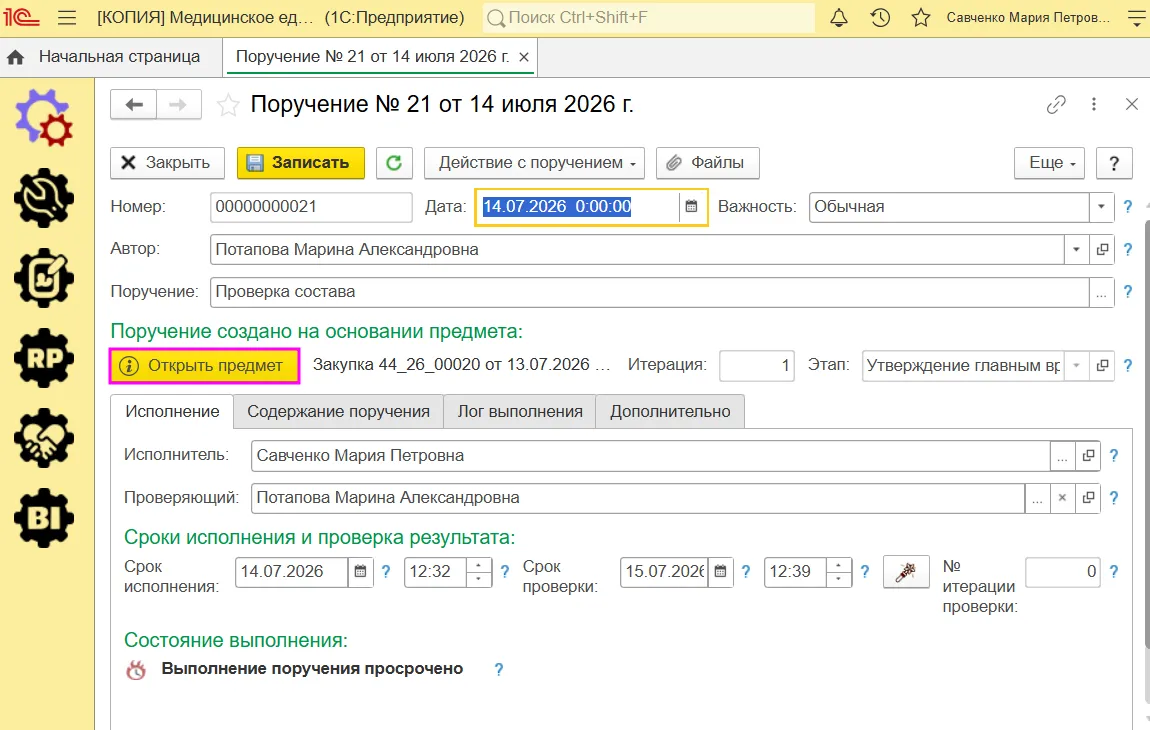Open the blue and red gears section
The image size is (1150, 730).
pos(44,117)
